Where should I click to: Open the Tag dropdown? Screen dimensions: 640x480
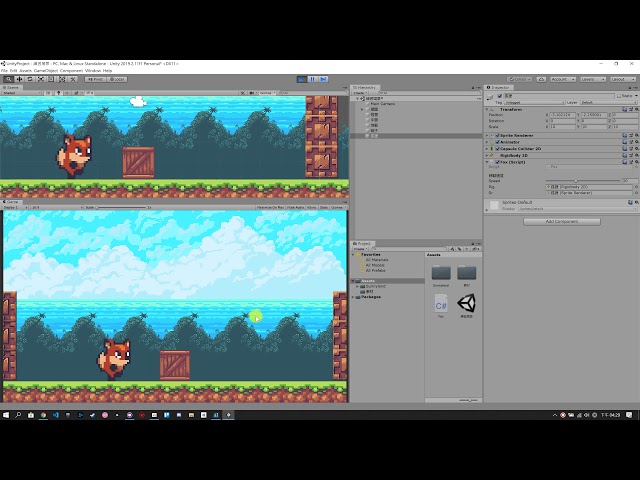(535, 102)
